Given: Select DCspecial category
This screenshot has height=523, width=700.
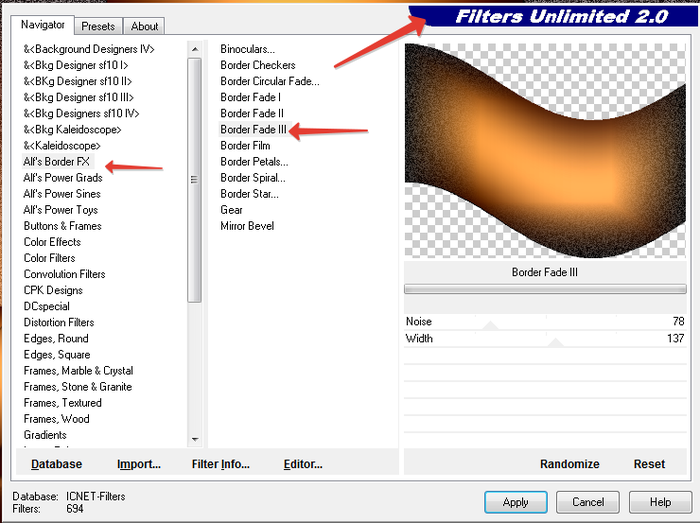Looking at the screenshot, I should pyautogui.click(x=46, y=306).
